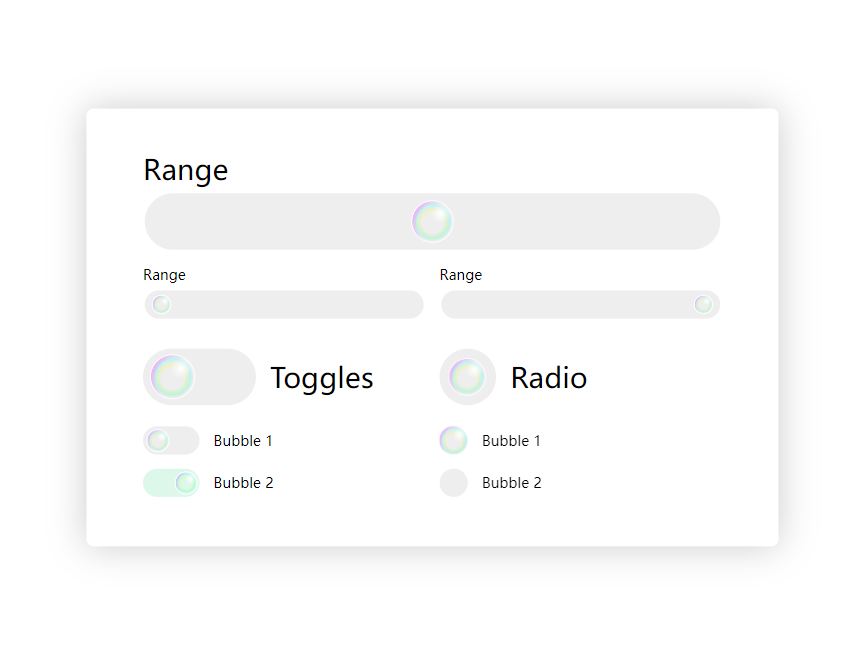Screen dimensions: 865x655
Task: Enable the Bubble 1 toggle switch
Action: [x=171, y=441]
